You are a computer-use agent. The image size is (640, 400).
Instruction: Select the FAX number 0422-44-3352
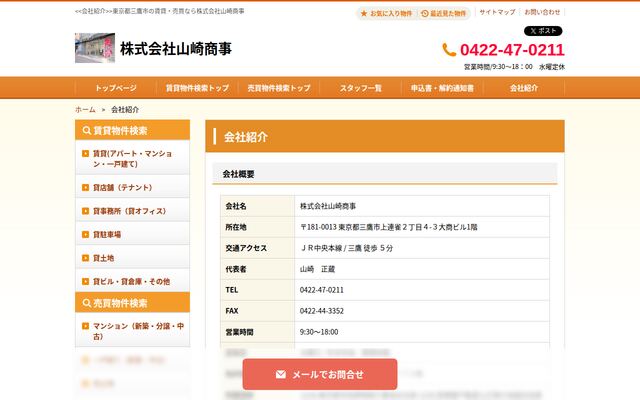click(x=322, y=311)
